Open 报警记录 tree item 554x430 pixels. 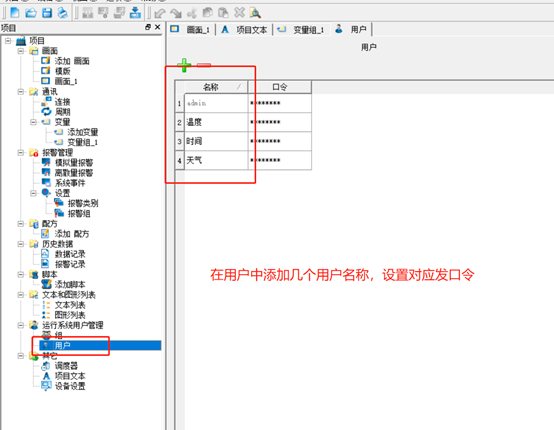click(x=70, y=264)
